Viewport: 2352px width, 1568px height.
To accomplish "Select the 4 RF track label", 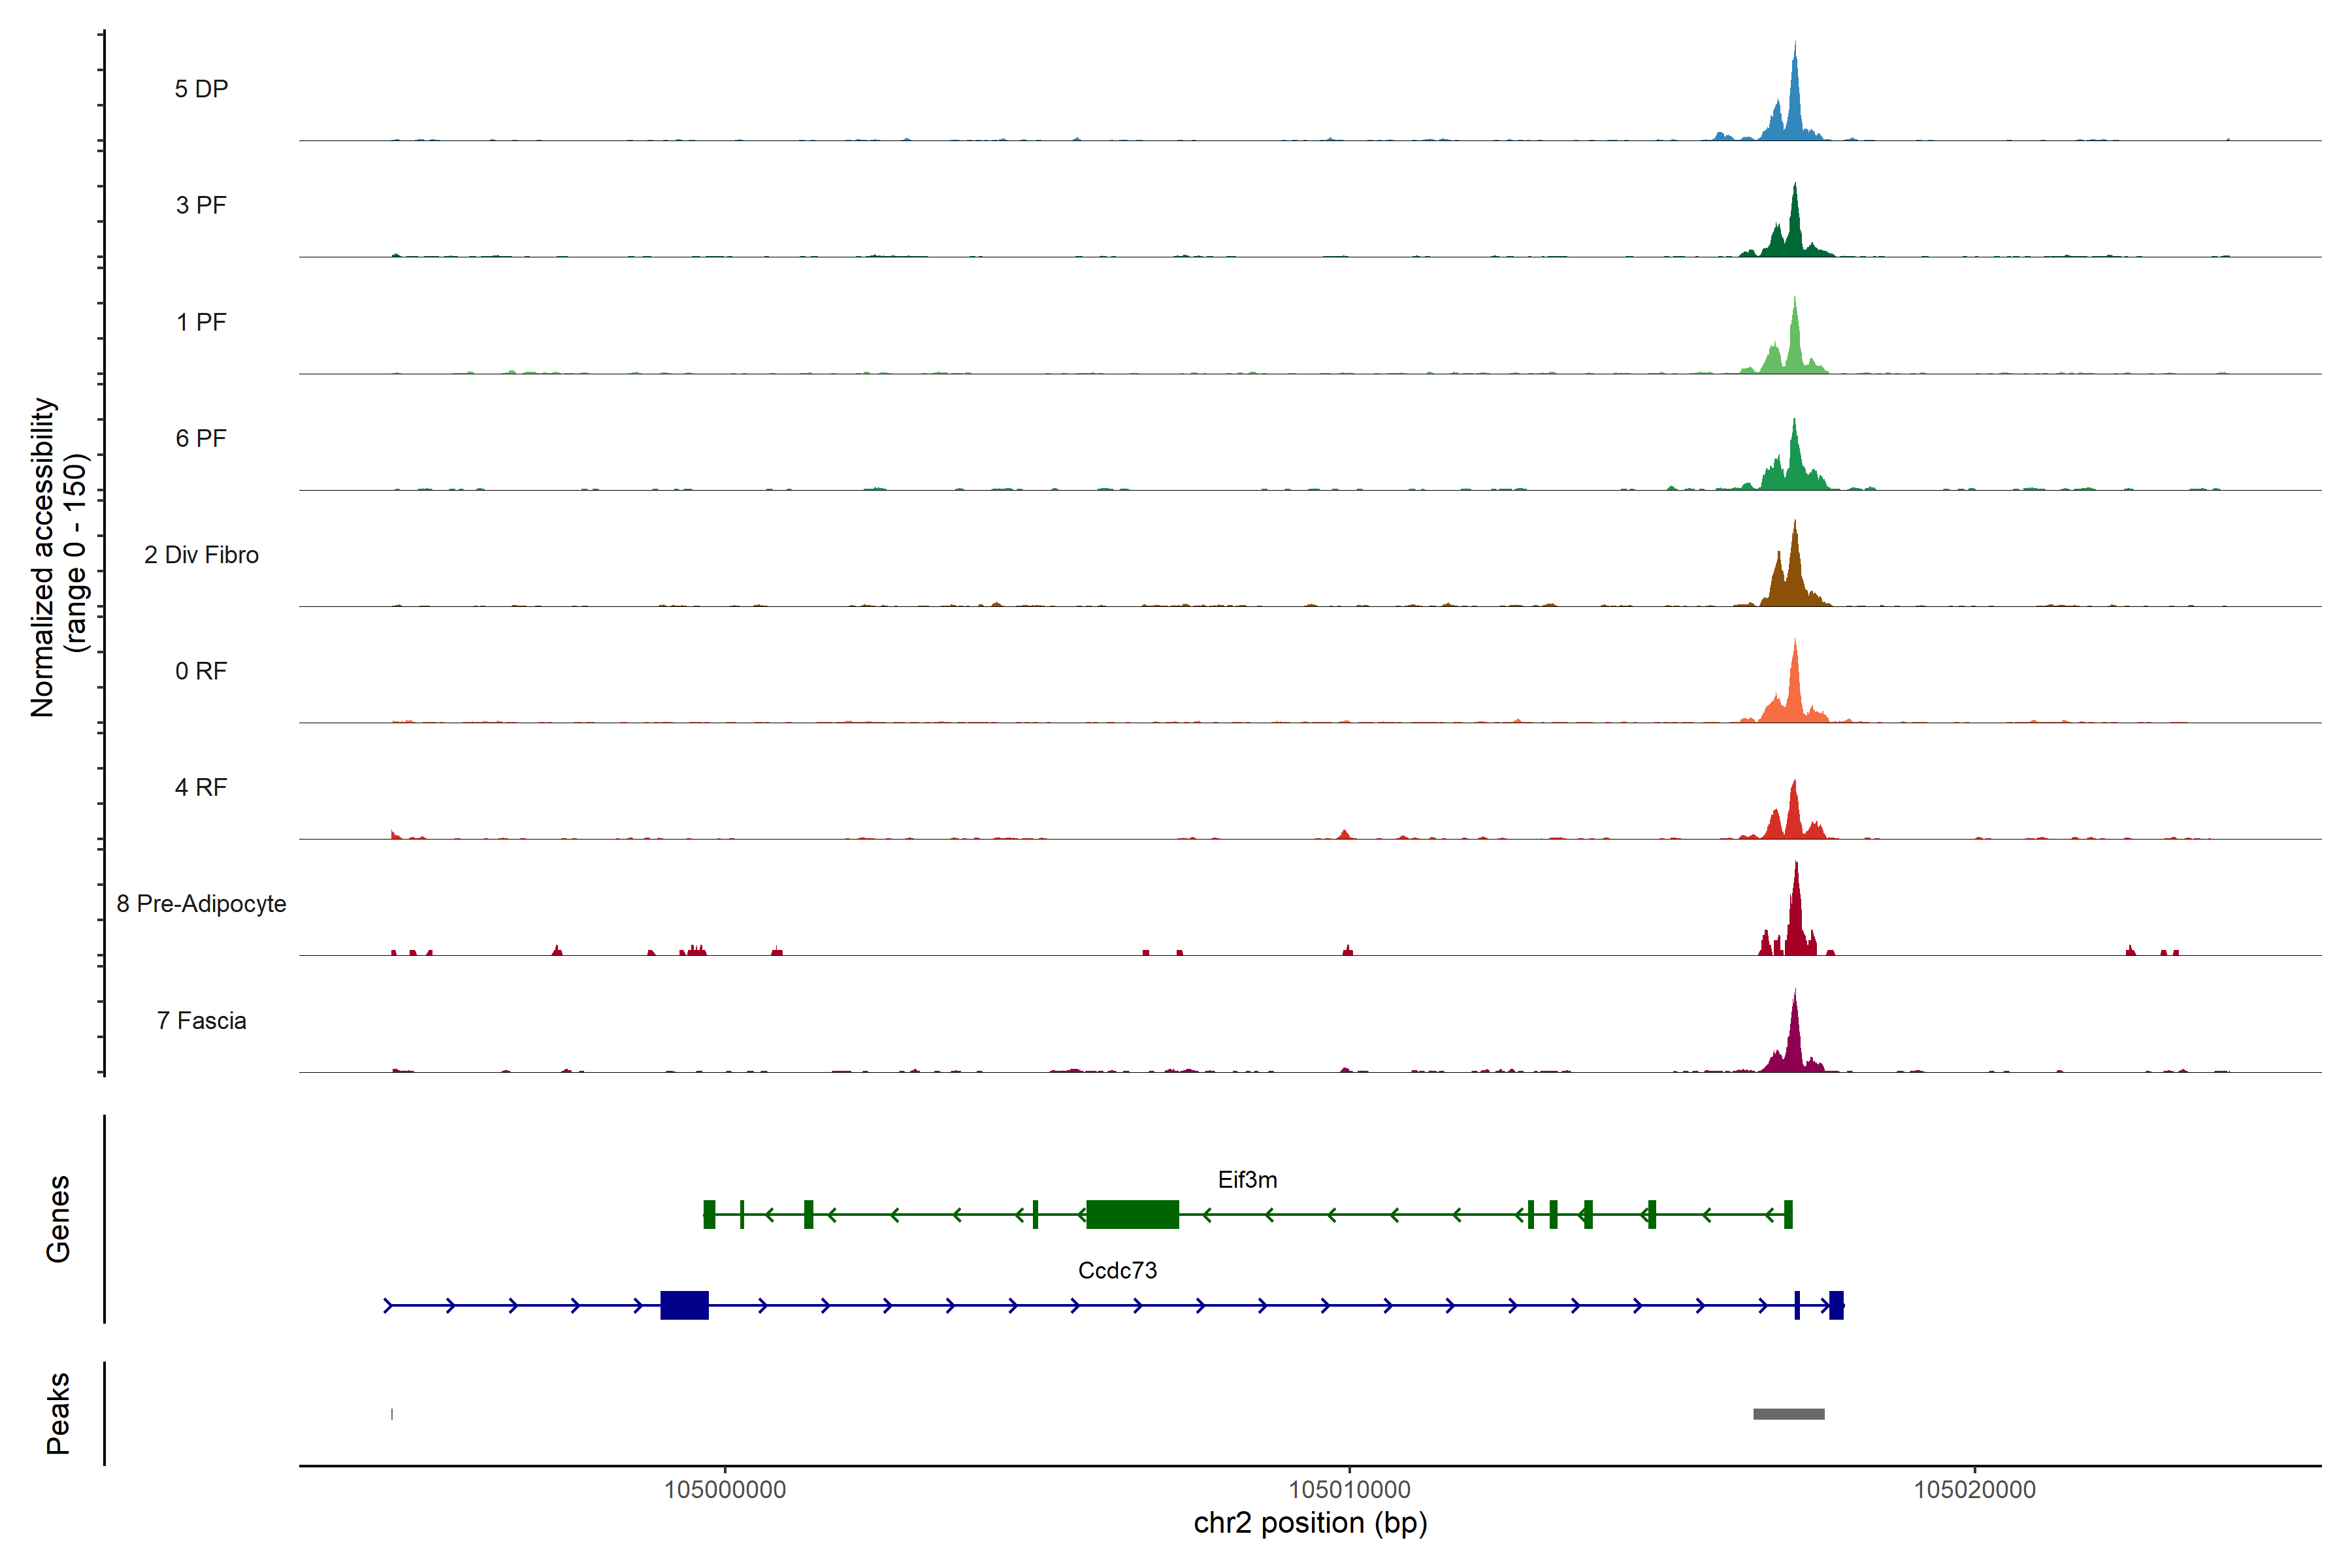I will (x=201, y=787).
